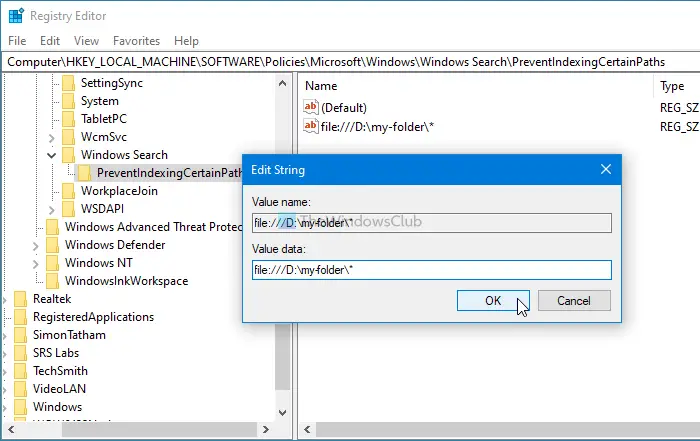Click the PreventIndexingCertainPaths folder icon

[x=84, y=173]
